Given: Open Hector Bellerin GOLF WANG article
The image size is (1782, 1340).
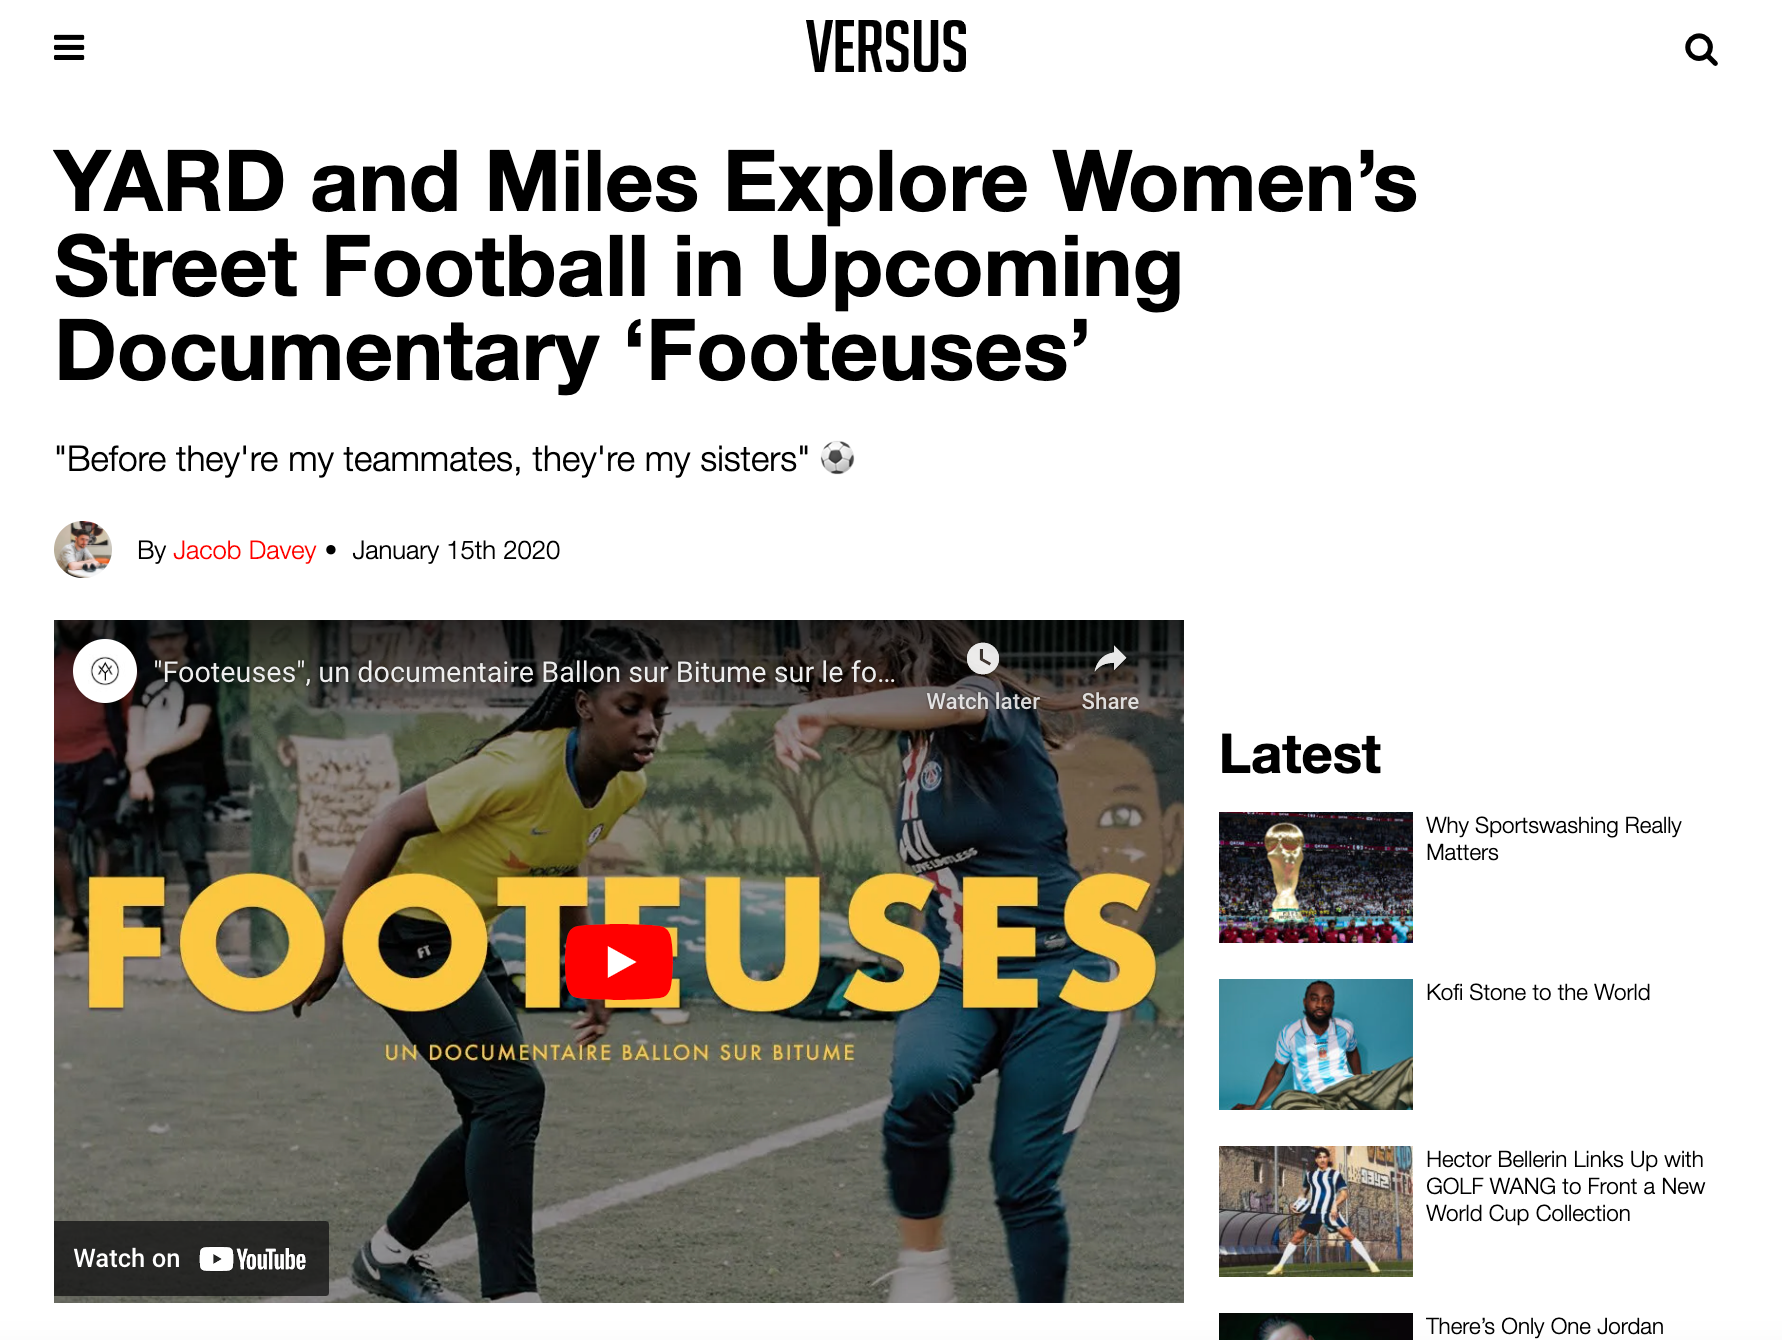Looking at the screenshot, I should tap(1565, 1186).
